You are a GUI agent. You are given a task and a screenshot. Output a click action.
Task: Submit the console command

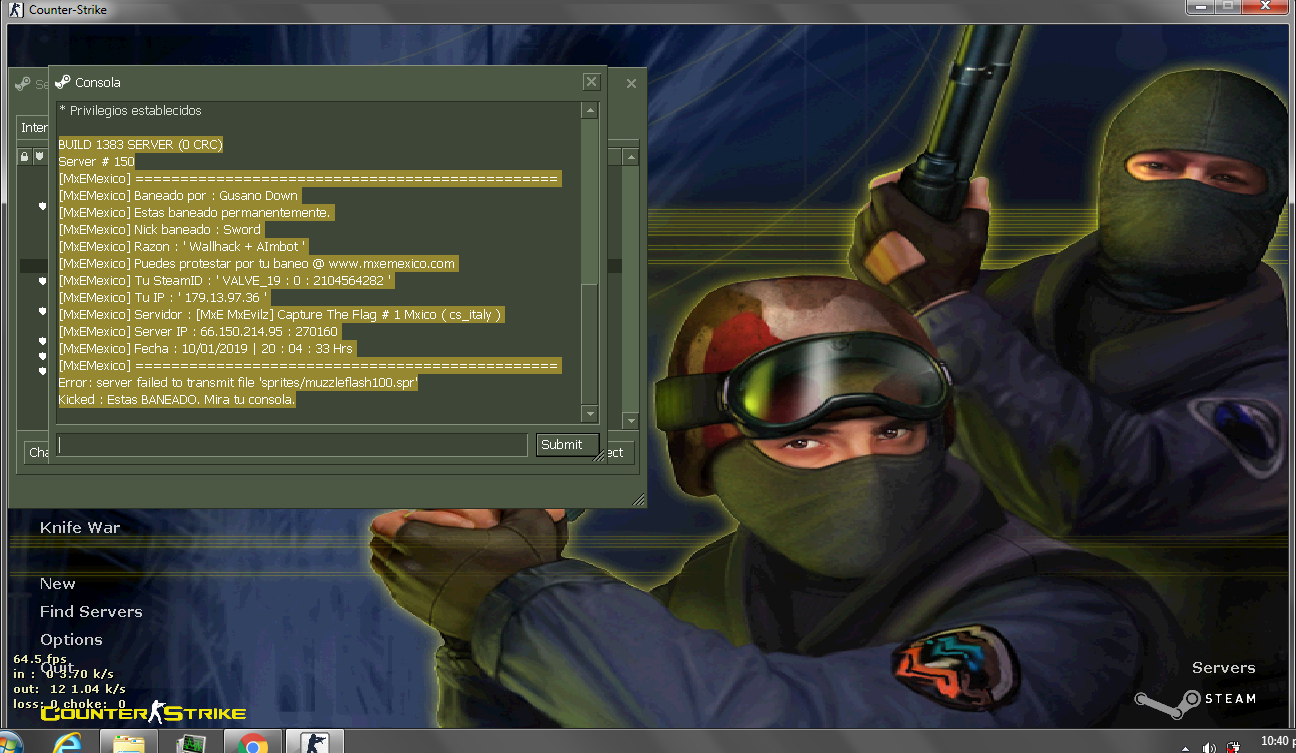567,445
